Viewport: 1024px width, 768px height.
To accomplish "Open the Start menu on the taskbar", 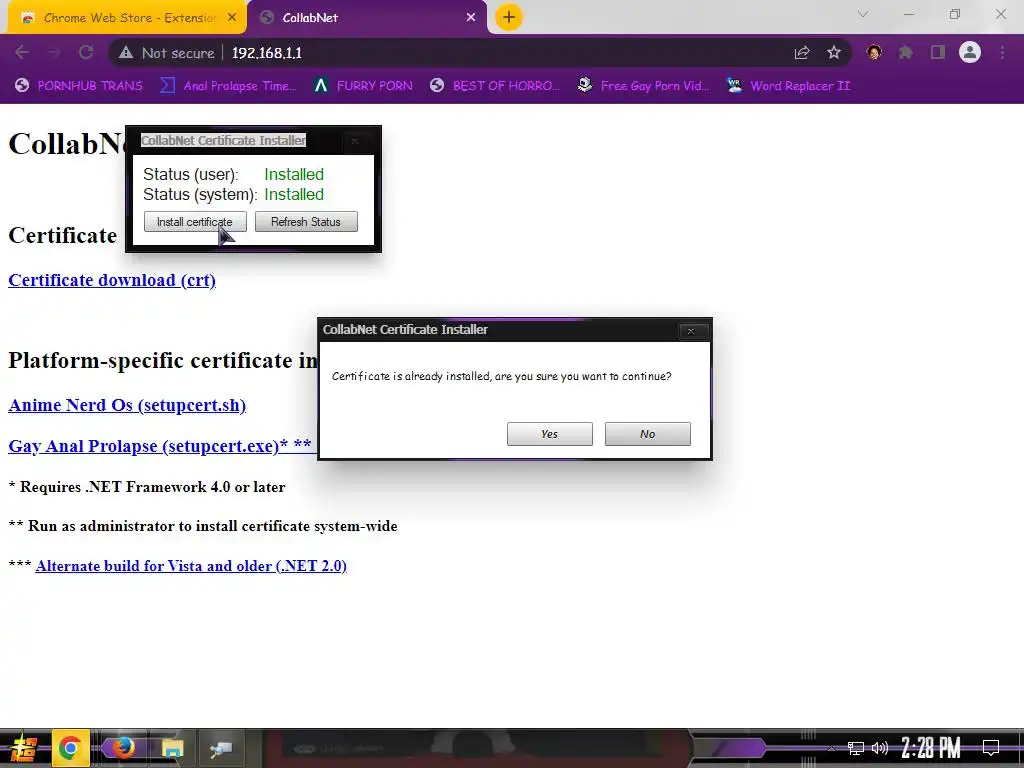I will pyautogui.click(x=24, y=748).
